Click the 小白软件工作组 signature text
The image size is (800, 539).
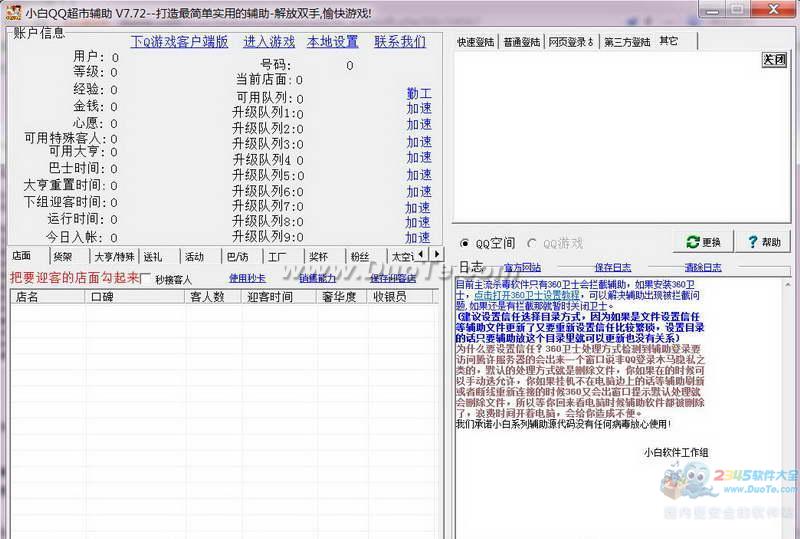click(x=676, y=452)
